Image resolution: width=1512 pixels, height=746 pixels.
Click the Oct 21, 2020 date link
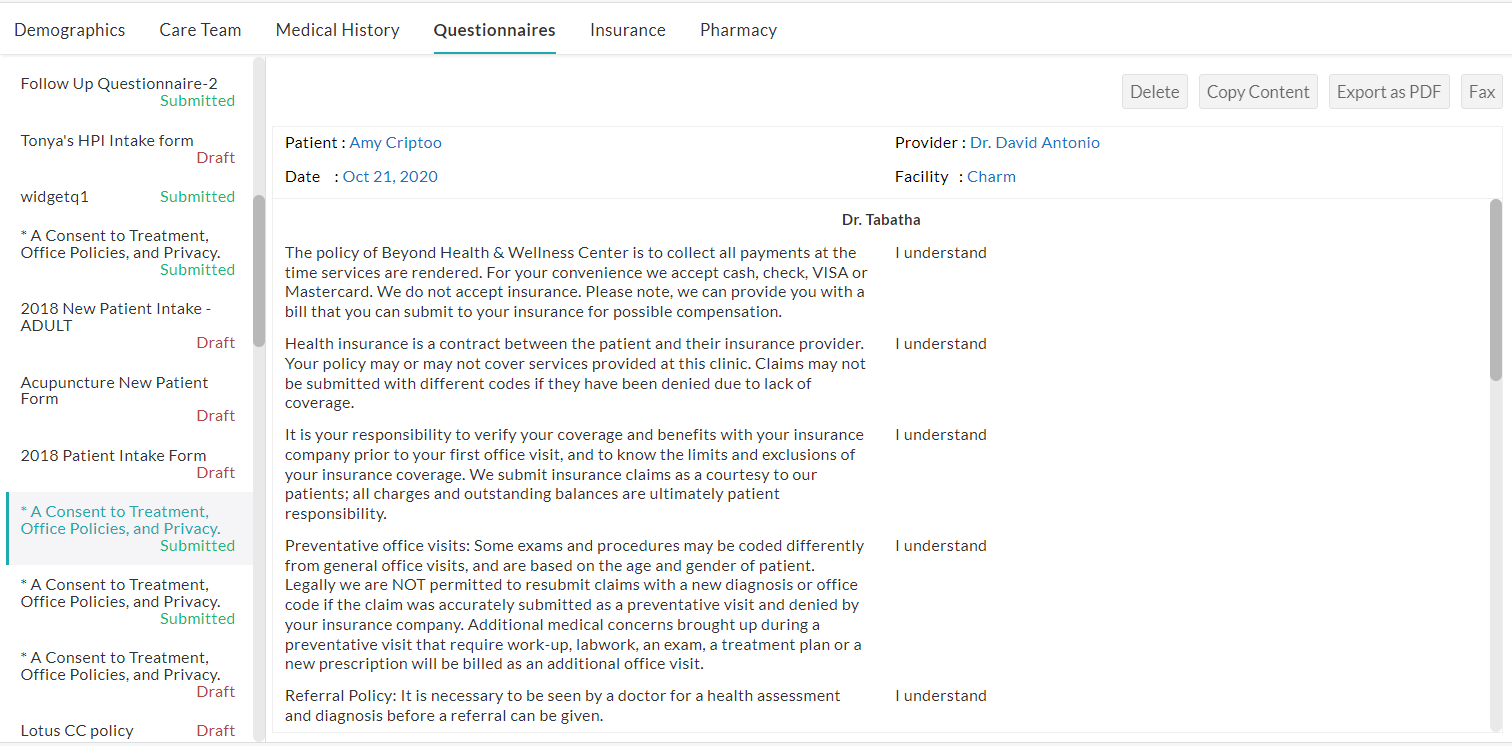pos(390,176)
